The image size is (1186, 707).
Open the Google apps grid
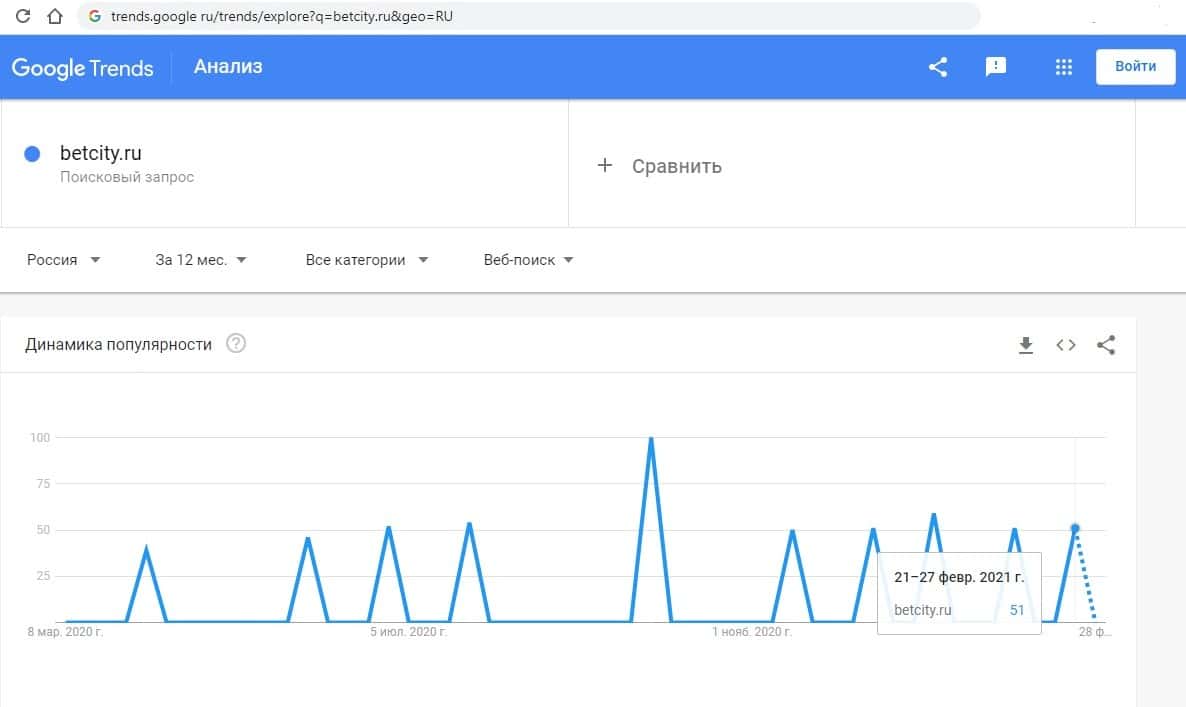(x=1064, y=67)
